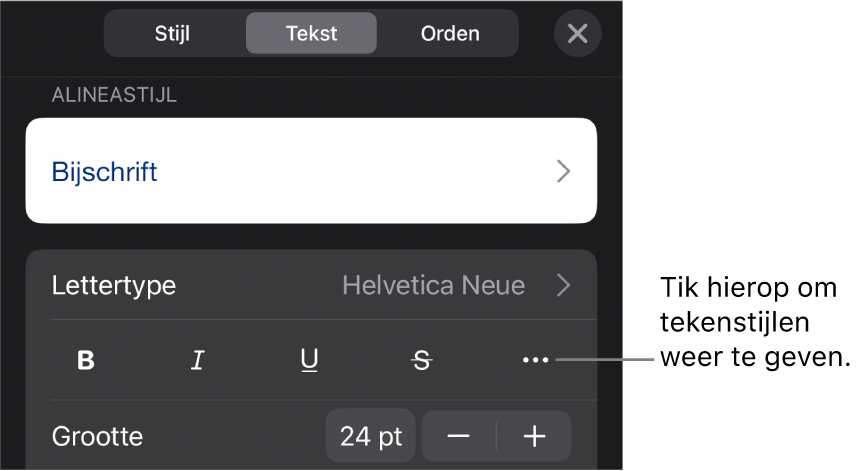Image resolution: width=859 pixels, height=471 pixels.
Task: Tap the 24 pt size field
Action: coord(370,436)
